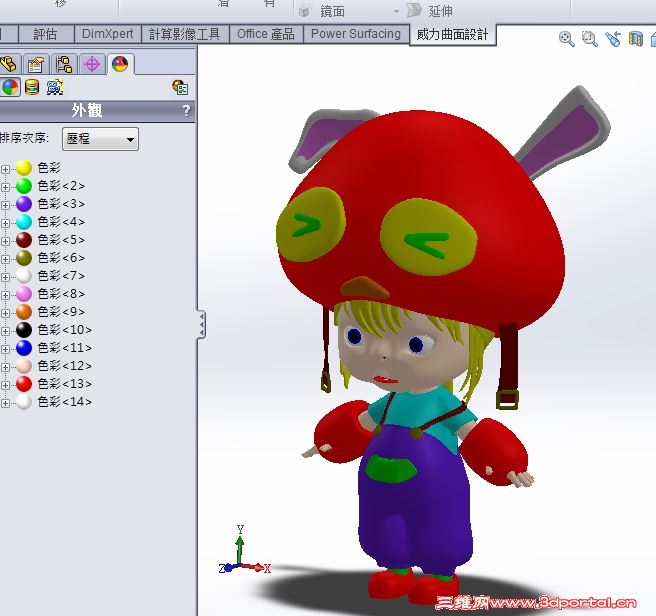Image resolution: width=656 pixels, height=616 pixels.
Task: Click the purple overalls on the model
Action: (x=414, y=502)
